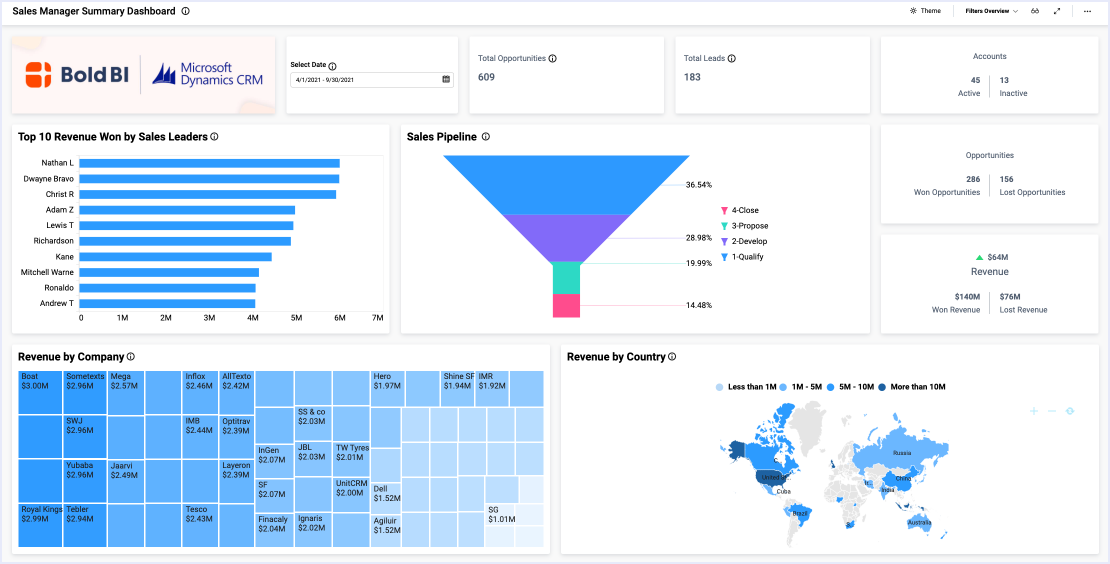The image size is (1110, 564).
Task: Enter fullscreen with the expand icon
Action: [1058, 11]
